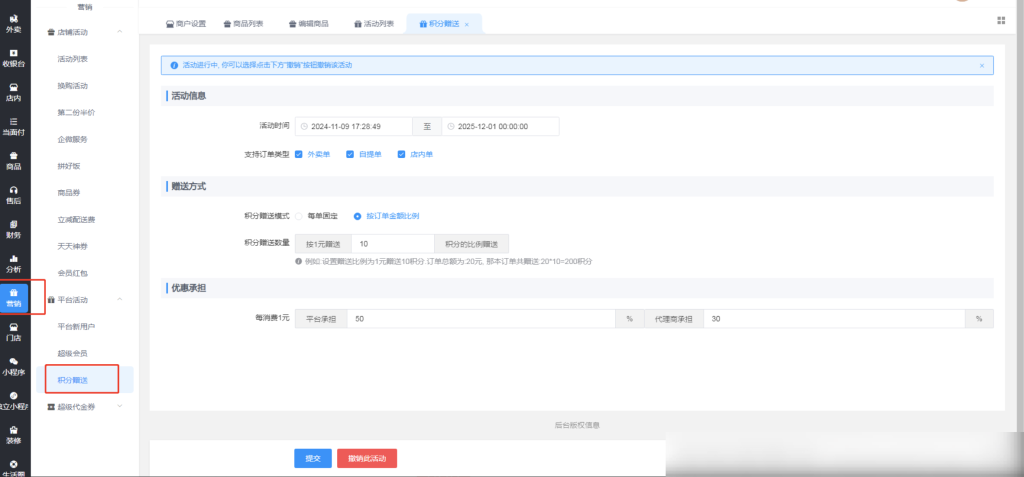1024x477 pixels.
Task: Collapse the 平台活动 menu group
Action: pyautogui.click(x=120, y=299)
